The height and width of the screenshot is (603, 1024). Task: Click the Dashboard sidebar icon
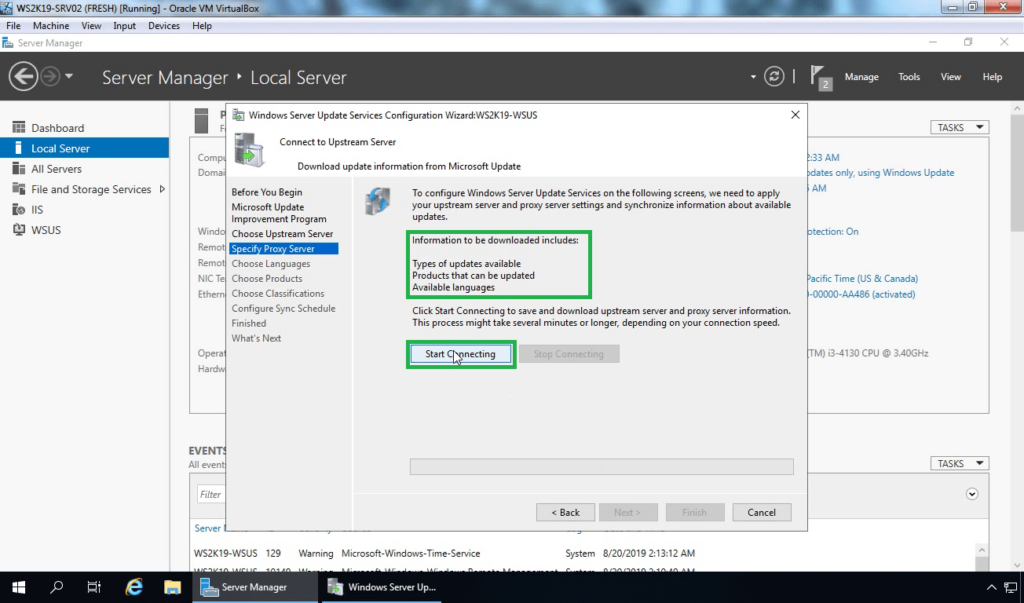coord(18,127)
